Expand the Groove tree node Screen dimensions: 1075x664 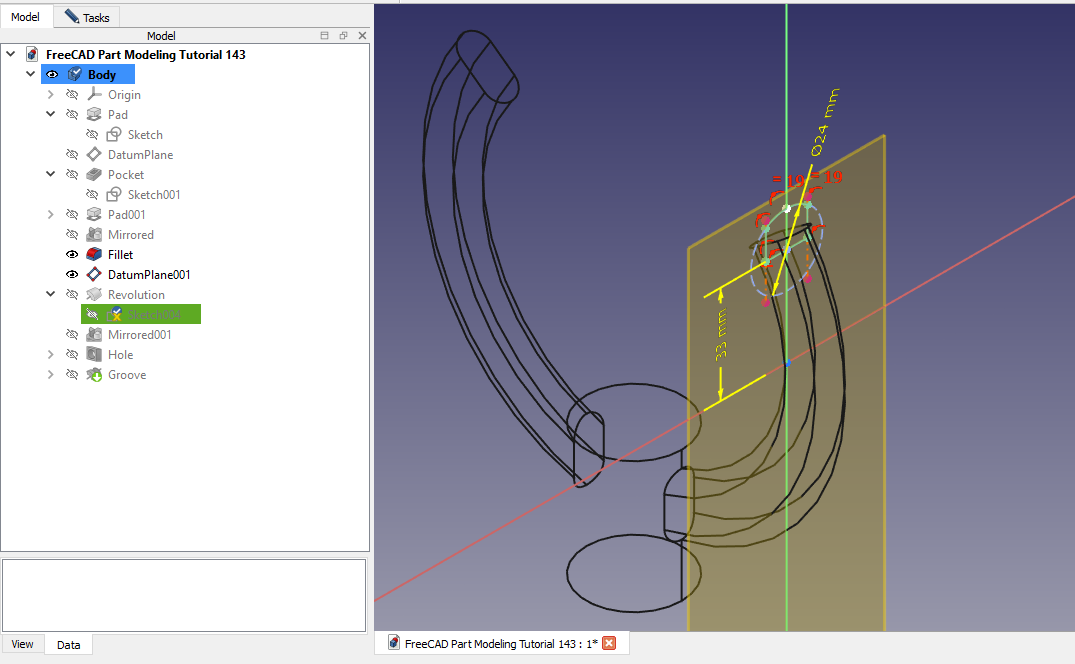click(50, 375)
